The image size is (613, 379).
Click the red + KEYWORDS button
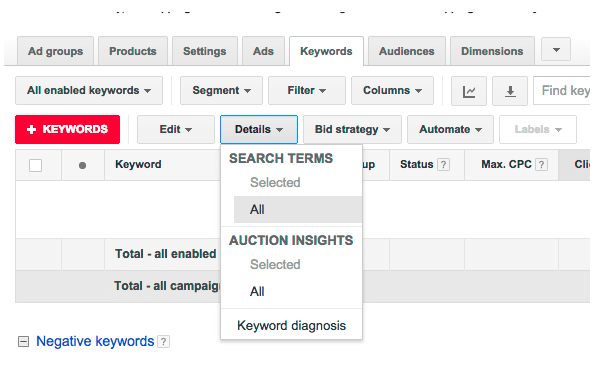click(68, 129)
